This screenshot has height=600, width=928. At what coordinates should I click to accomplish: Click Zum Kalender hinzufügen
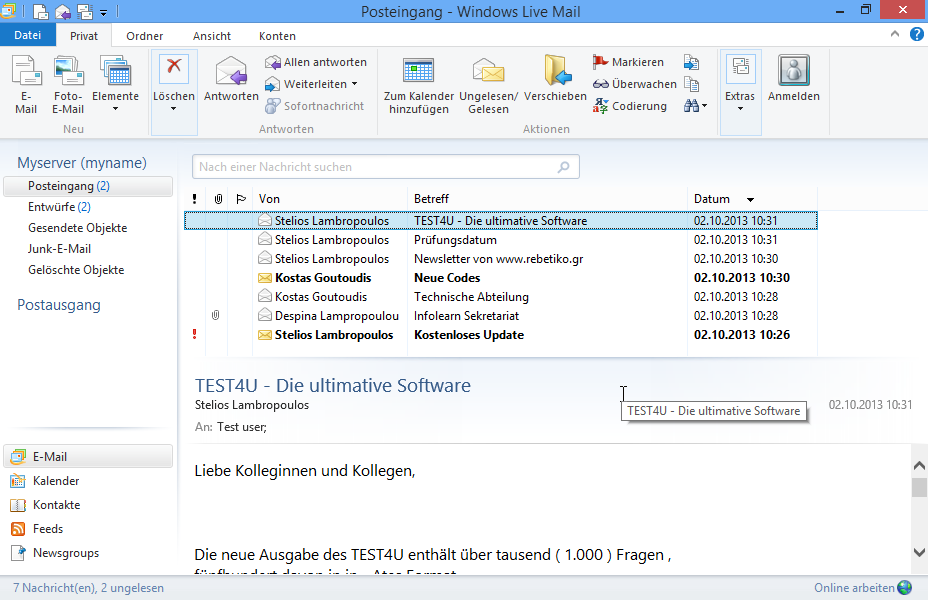click(x=419, y=86)
